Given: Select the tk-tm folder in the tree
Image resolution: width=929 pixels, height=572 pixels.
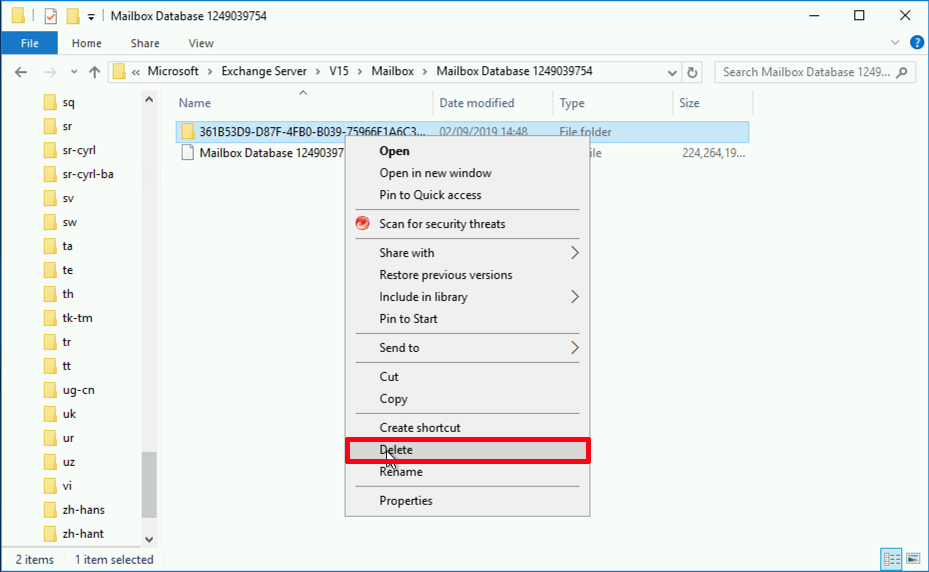Looking at the screenshot, I should point(78,318).
